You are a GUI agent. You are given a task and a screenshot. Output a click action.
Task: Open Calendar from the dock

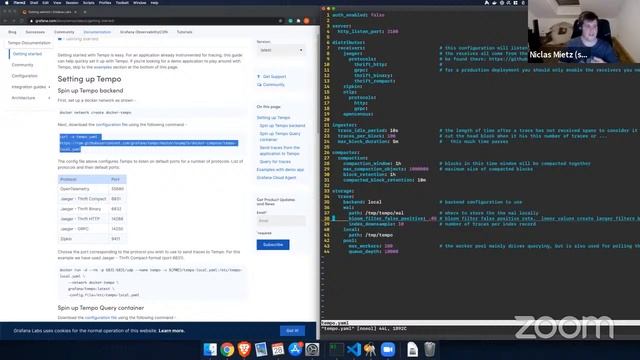click(x=278, y=350)
